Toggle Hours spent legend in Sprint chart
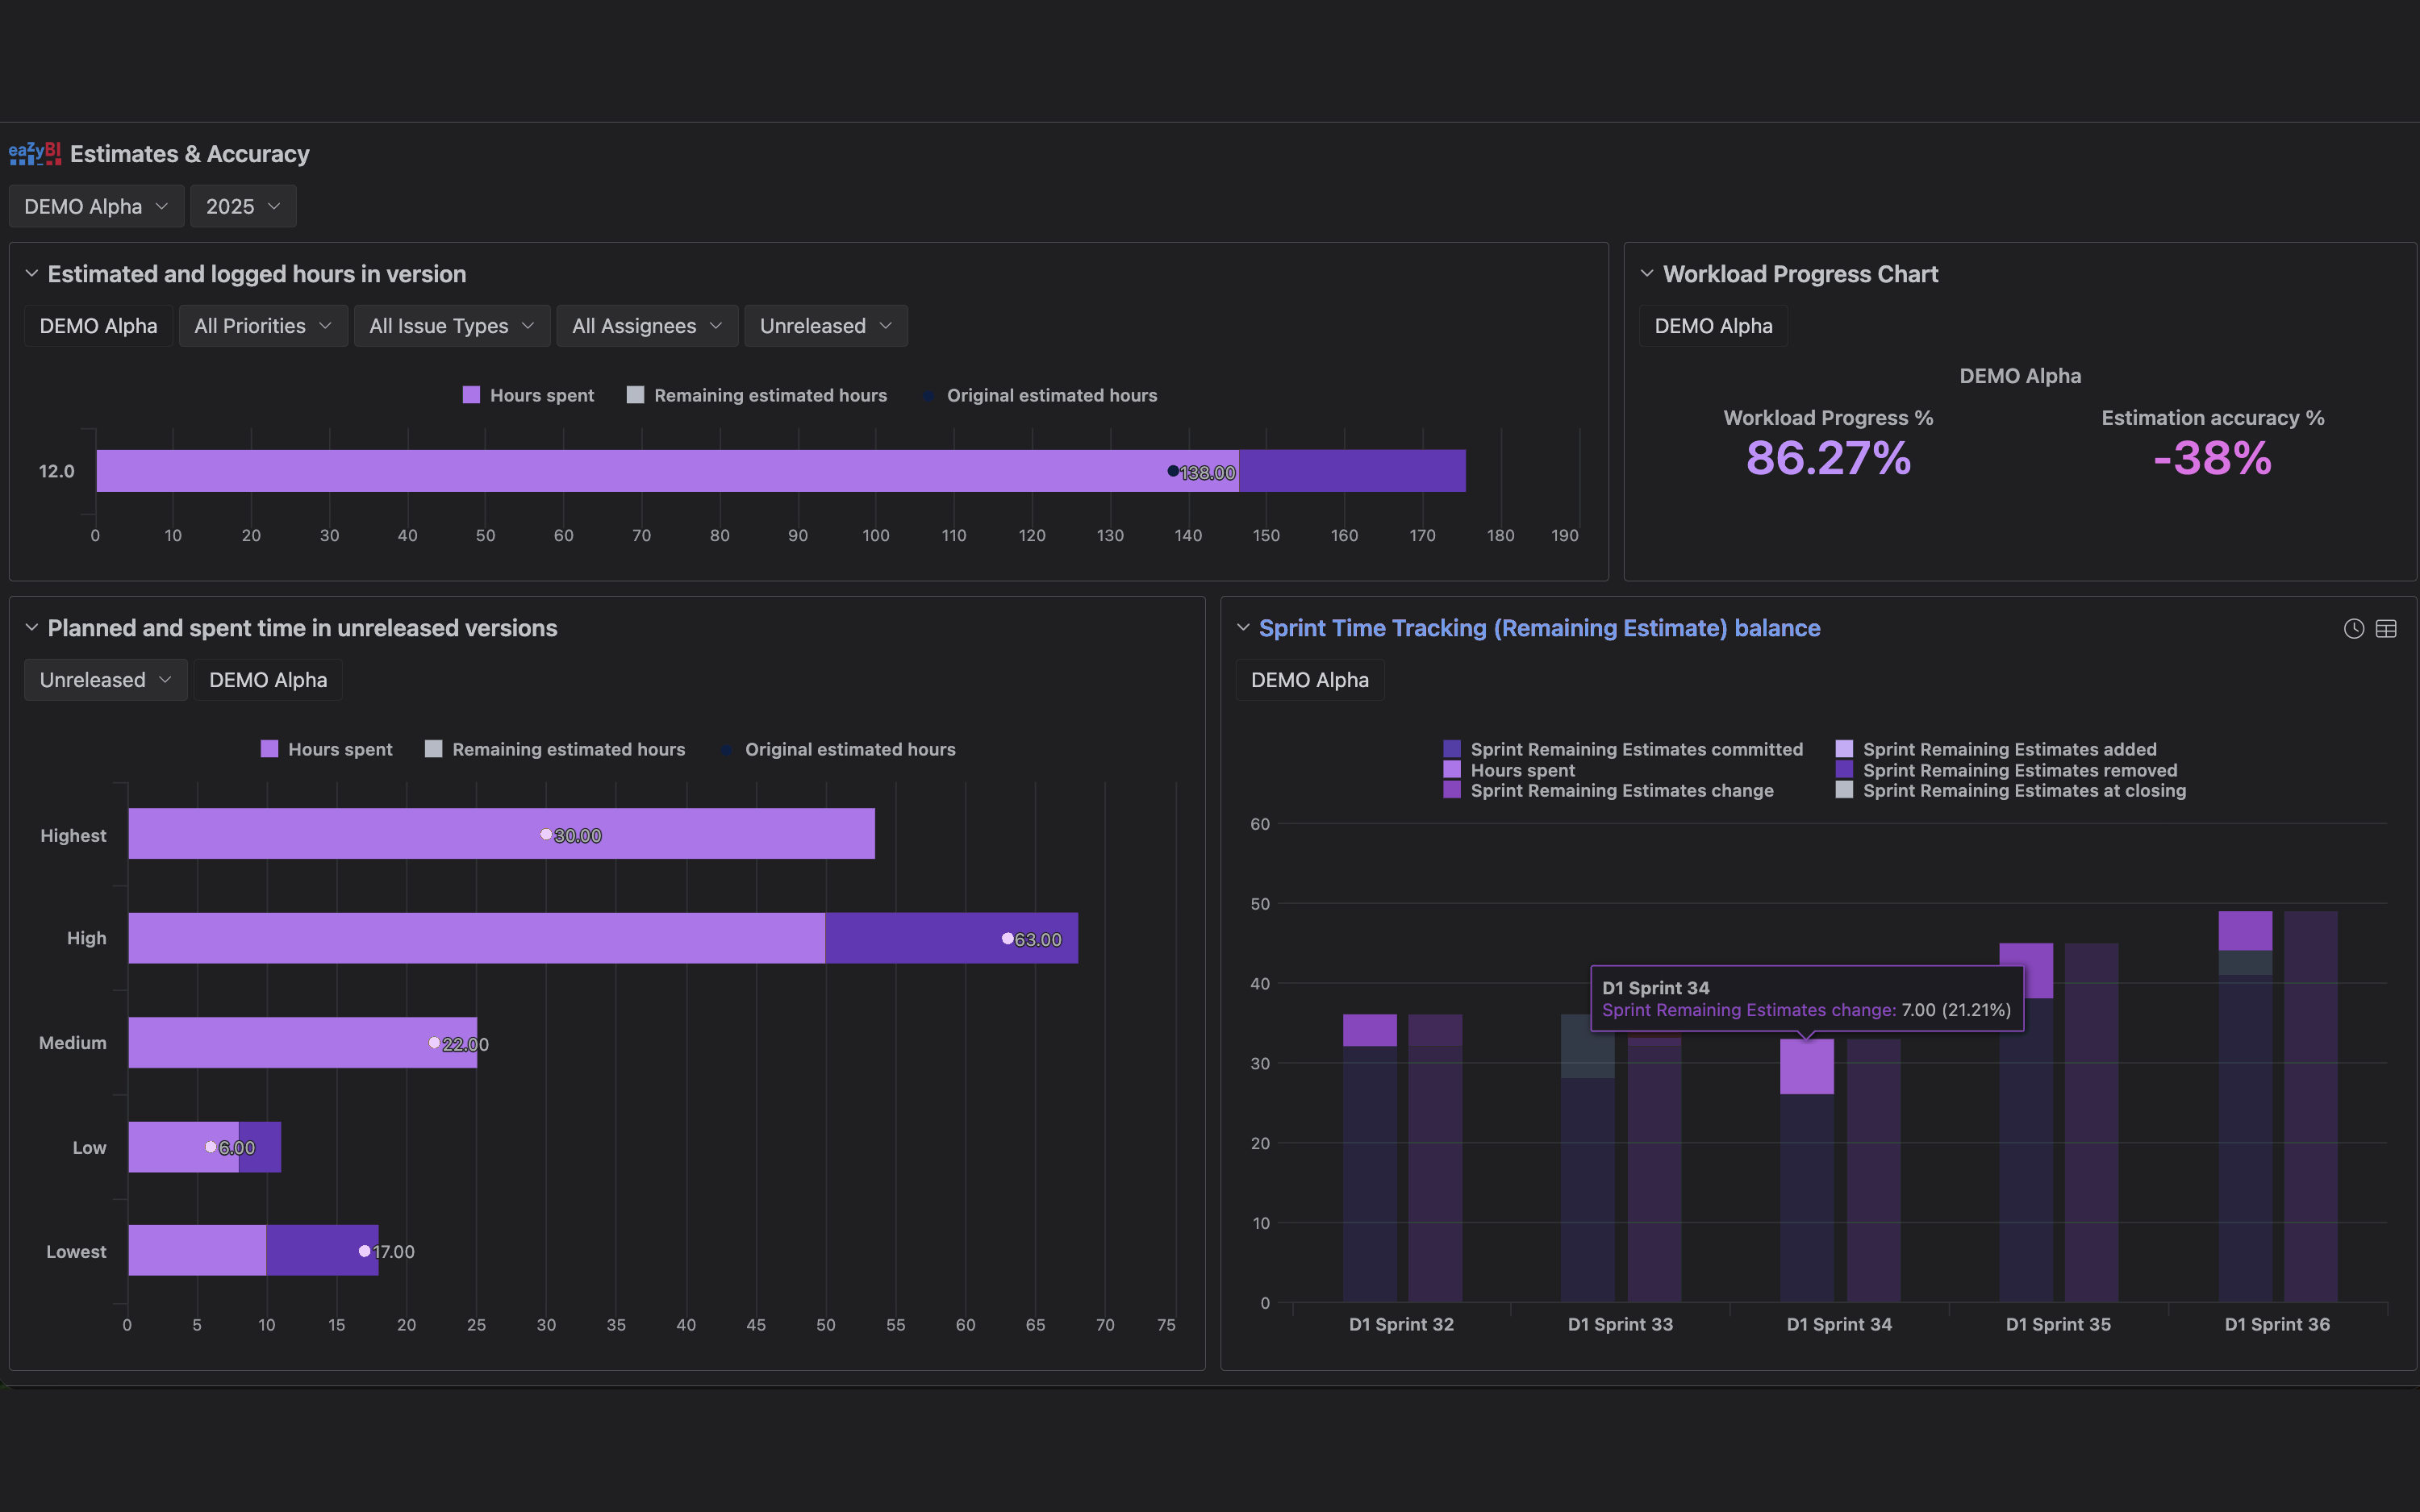This screenshot has width=2420, height=1512. click(1509, 770)
